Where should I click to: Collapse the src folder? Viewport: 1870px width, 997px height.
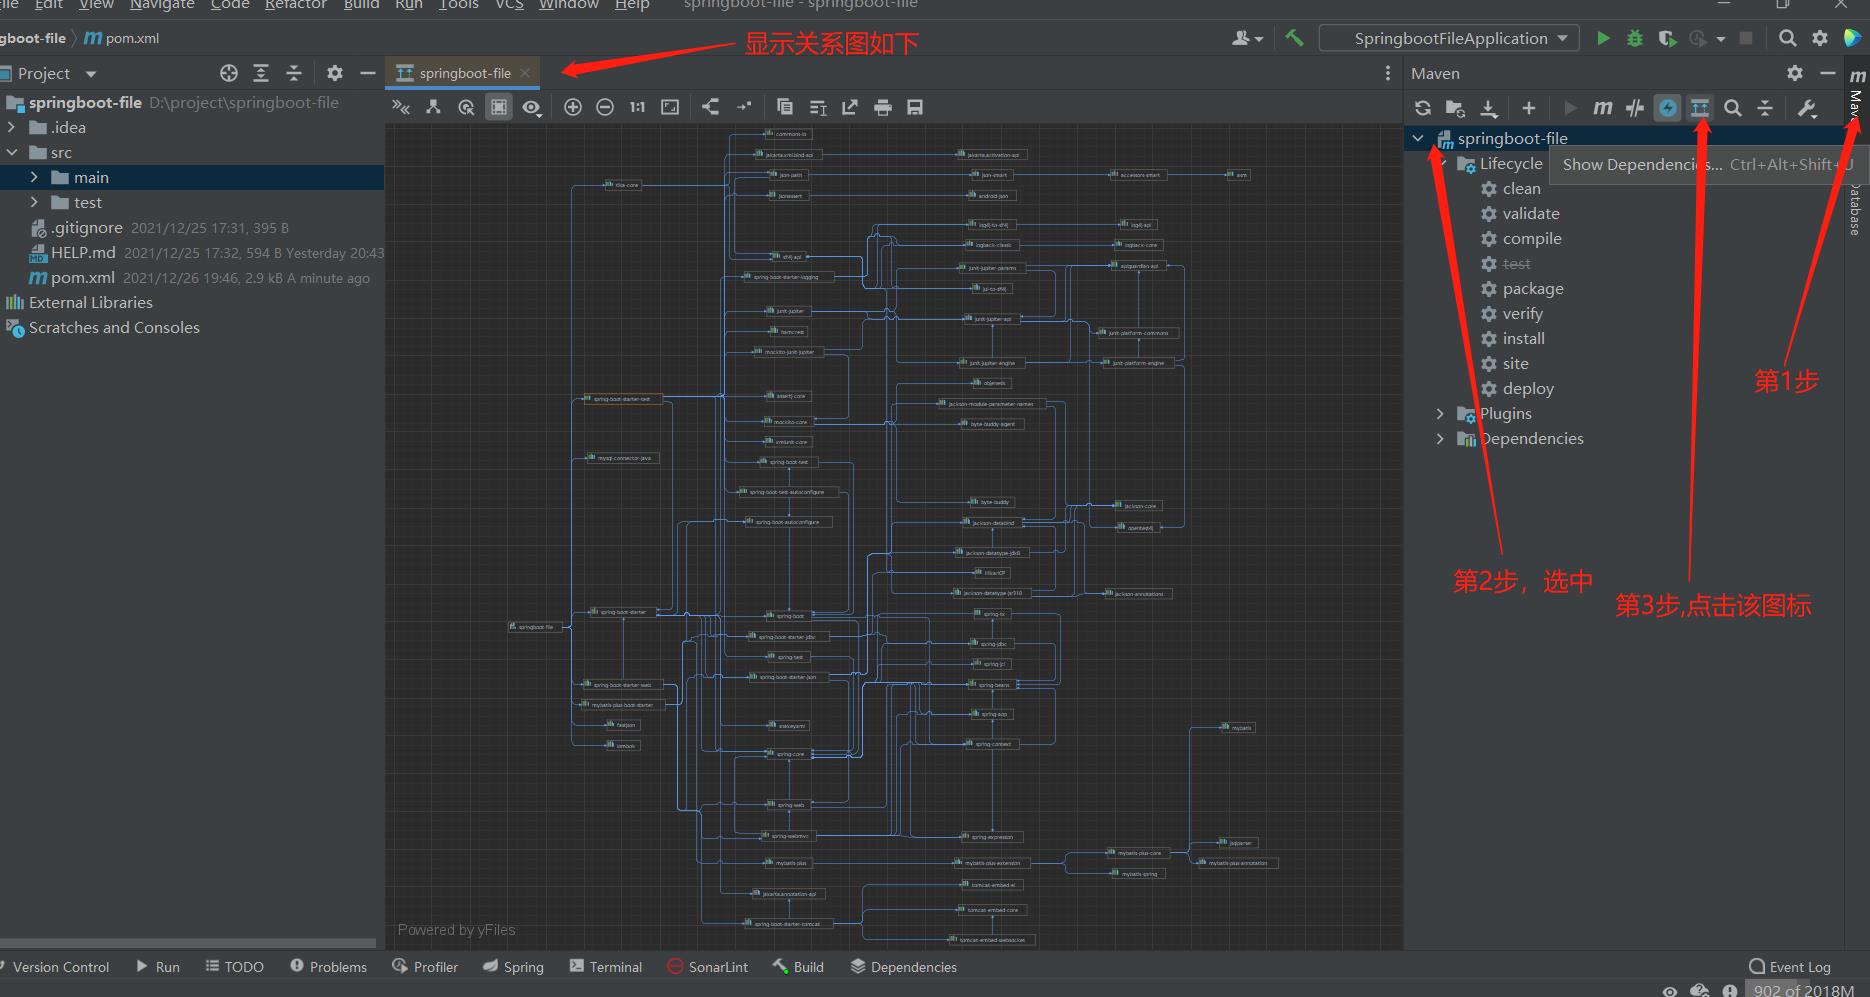pos(11,152)
